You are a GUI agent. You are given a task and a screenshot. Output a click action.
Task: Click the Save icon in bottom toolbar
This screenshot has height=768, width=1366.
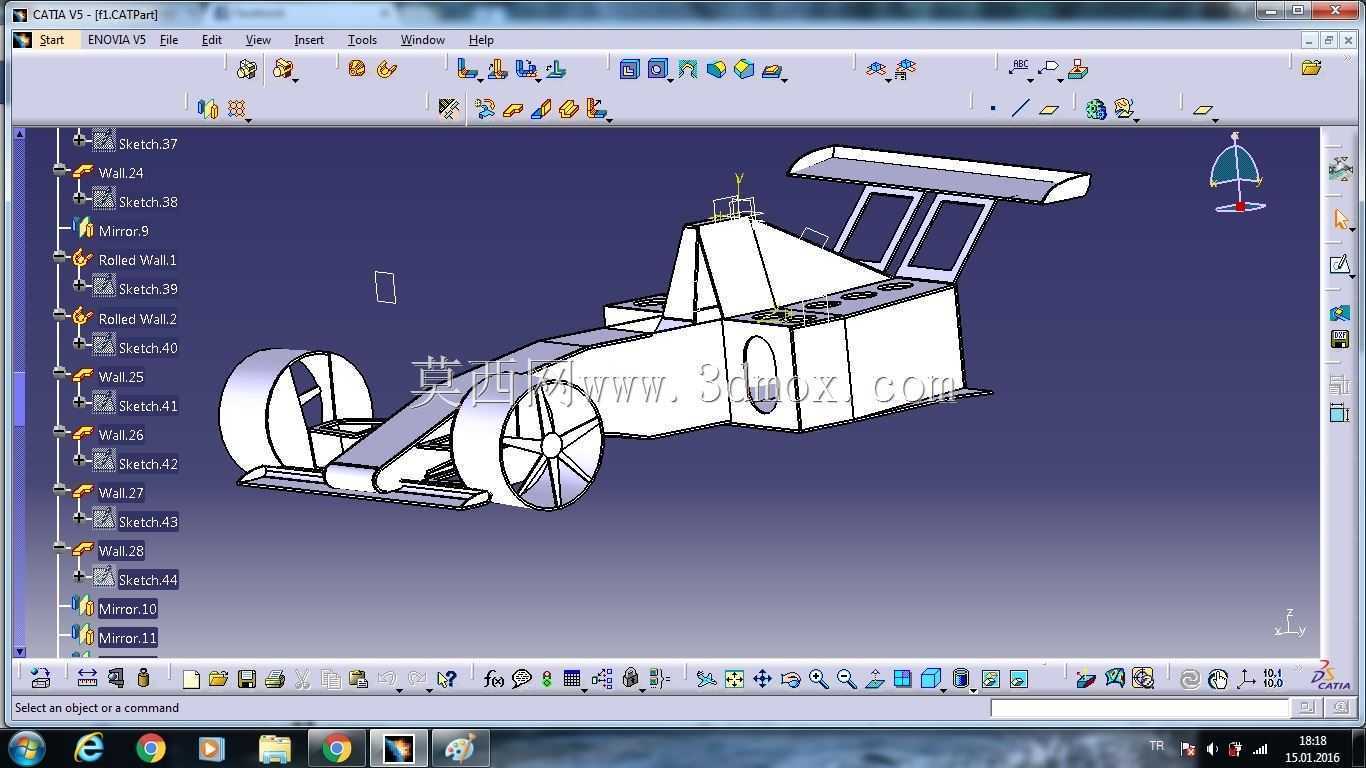pyautogui.click(x=246, y=679)
